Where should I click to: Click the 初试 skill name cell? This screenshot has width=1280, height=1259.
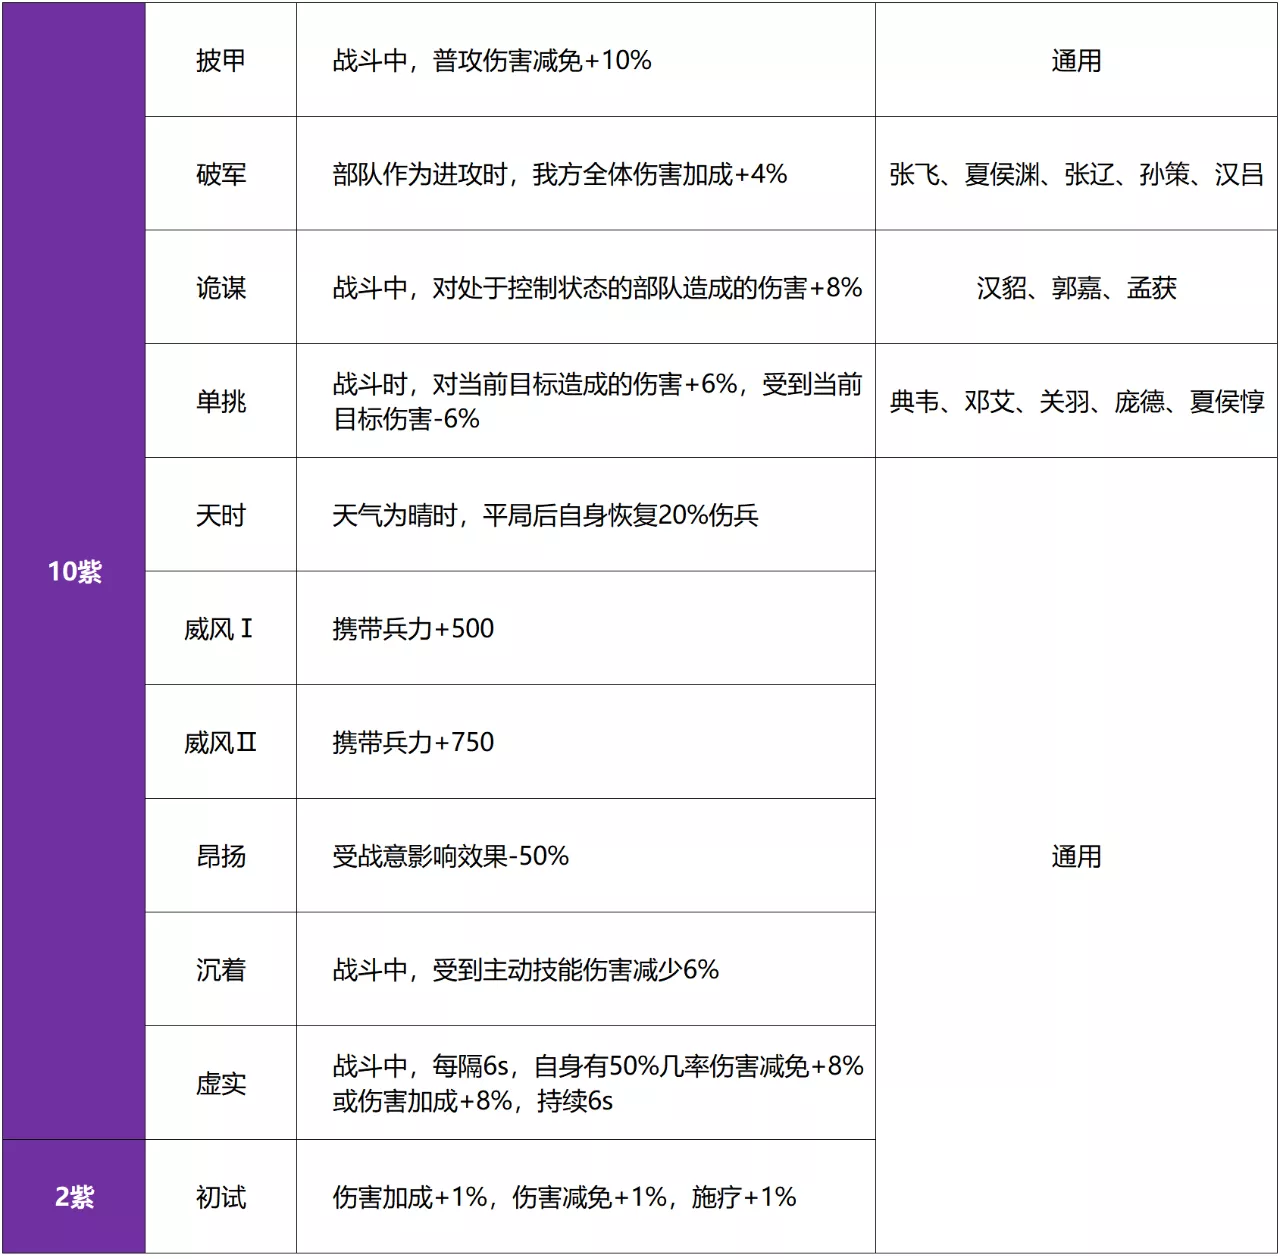pos(220,1197)
